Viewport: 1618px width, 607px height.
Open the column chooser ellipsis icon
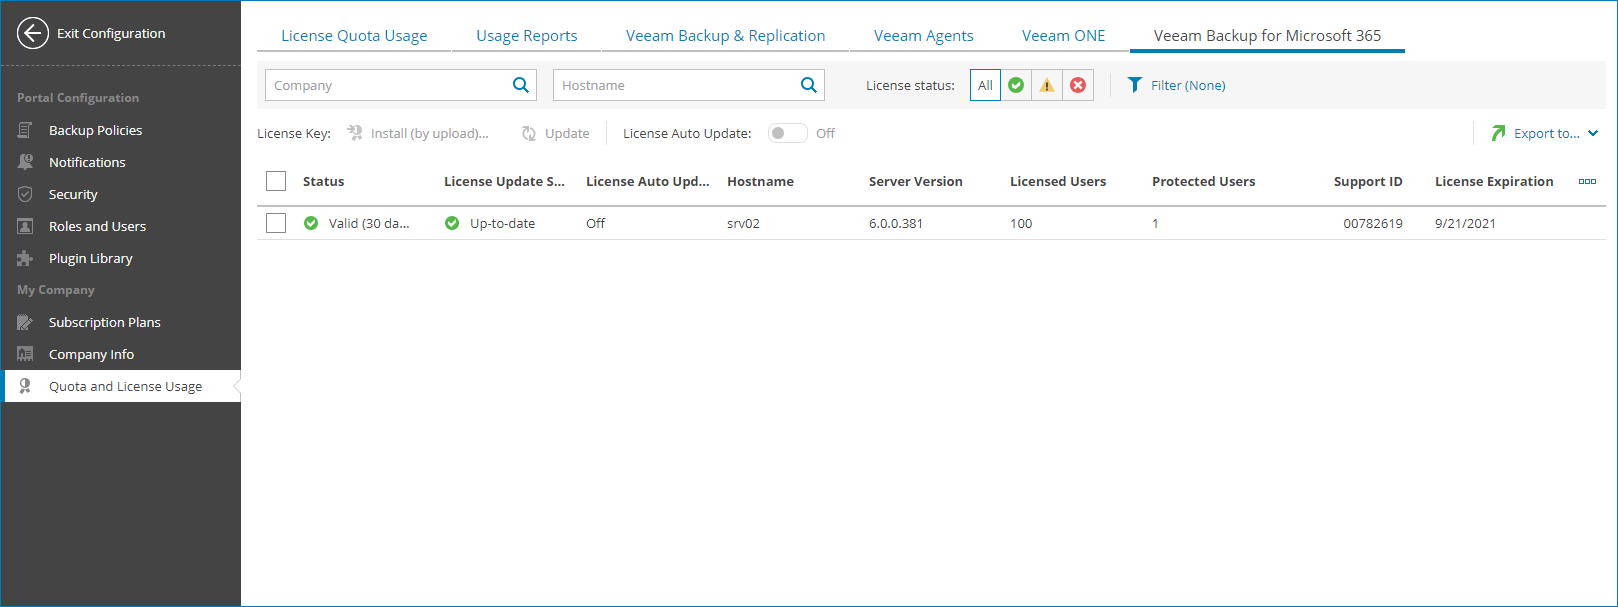coord(1587,181)
